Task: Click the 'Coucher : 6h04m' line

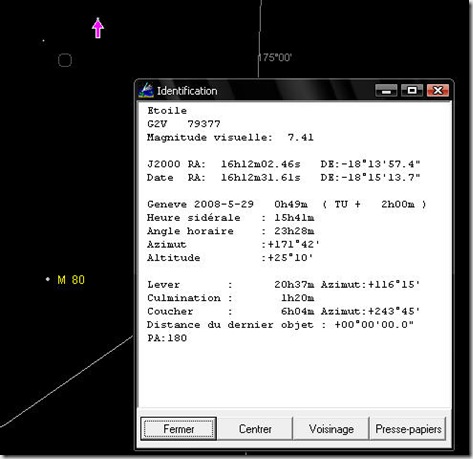Action: click(284, 311)
